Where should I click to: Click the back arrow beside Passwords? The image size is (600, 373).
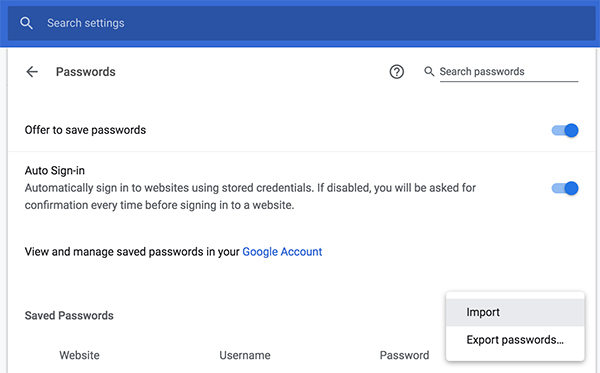(x=32, y=72)
